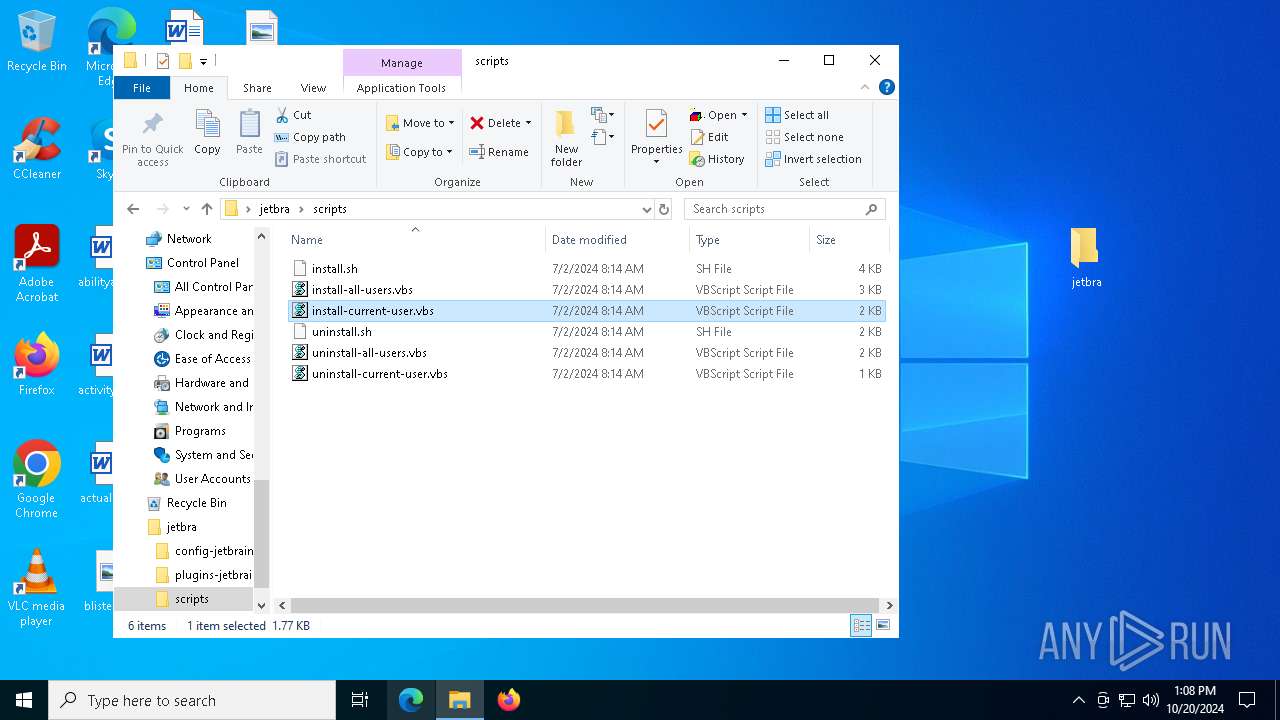Switch to Details view layout icon
The image size is (1280, 720).
pyautogui.click(x=861, y=625)
